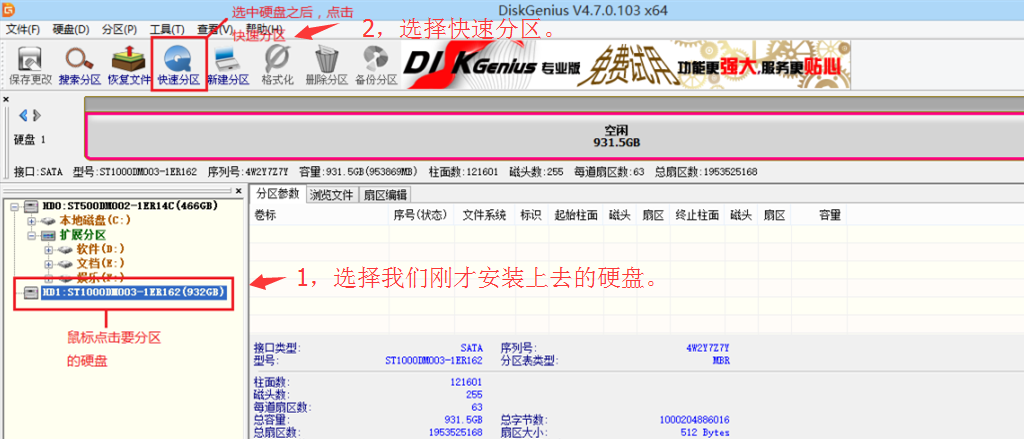1024x439 pixels.
Task: Expand the 本地磁盘(C:) tree node
Action: pyautogui.click(x=32, y=220)
